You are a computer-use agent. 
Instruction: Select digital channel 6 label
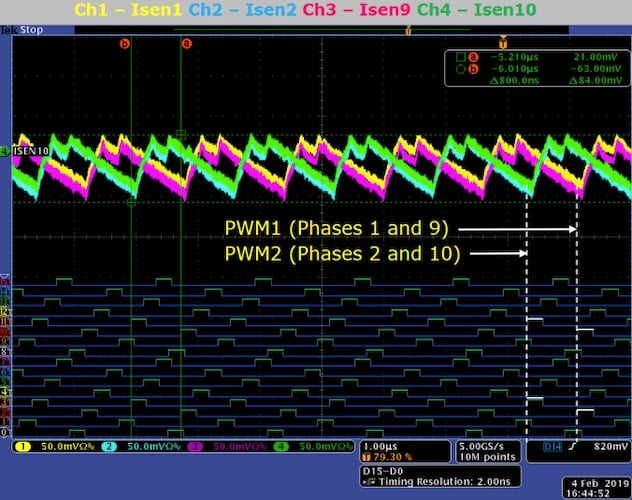pyautogui.click(x=5, y=371)
